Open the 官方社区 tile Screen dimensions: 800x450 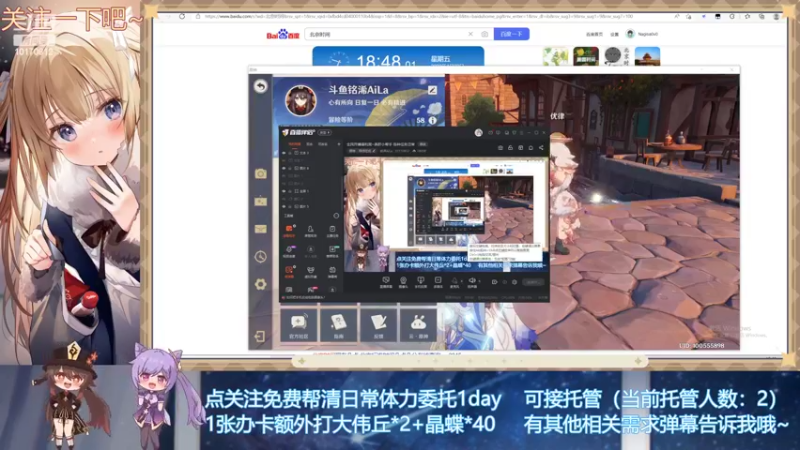pyautogui.click(x=298, y=325)
